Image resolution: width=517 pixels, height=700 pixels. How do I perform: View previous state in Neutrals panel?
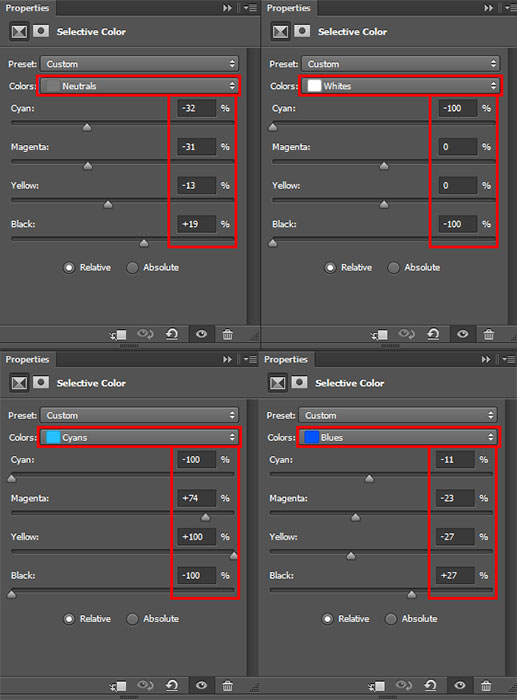point(145,334)
